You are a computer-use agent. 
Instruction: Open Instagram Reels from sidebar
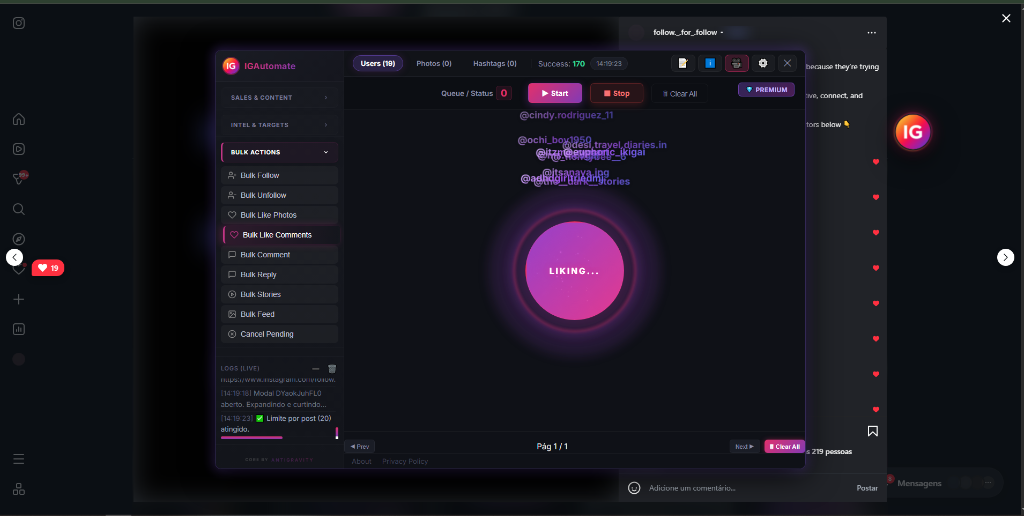[19, 149]
